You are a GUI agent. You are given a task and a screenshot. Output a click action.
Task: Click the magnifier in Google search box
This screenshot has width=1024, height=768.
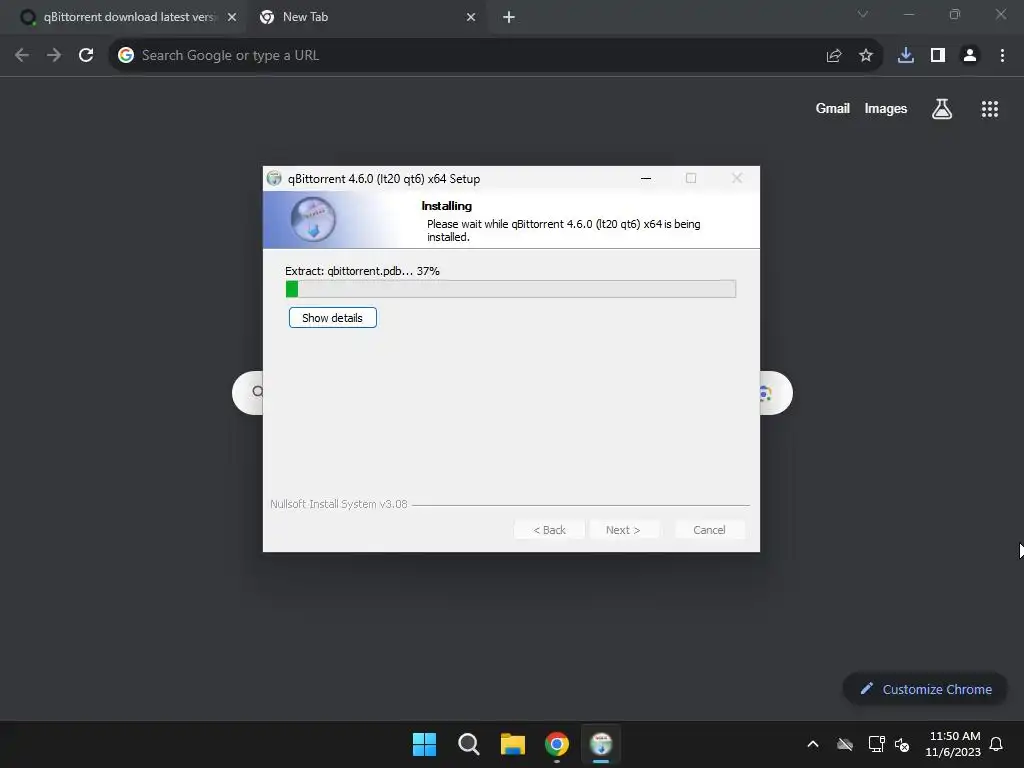tap(257, 392)
